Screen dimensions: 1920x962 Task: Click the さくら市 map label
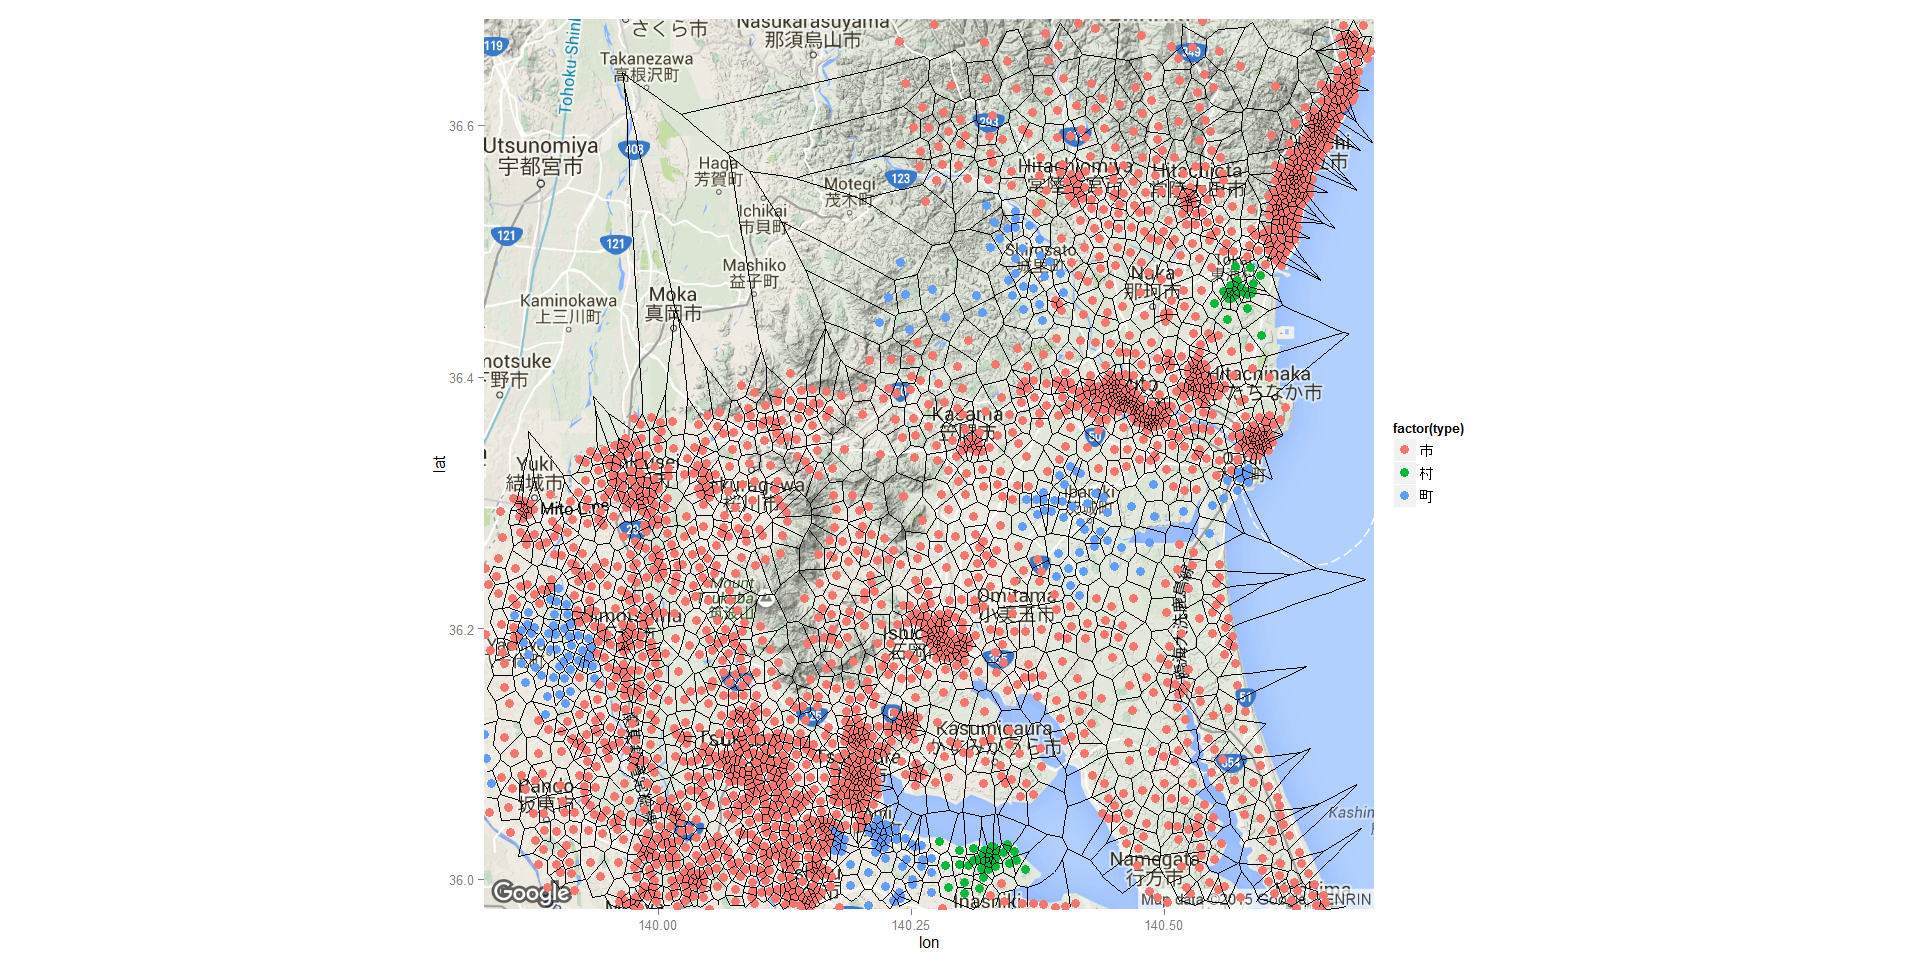point(669,29)
